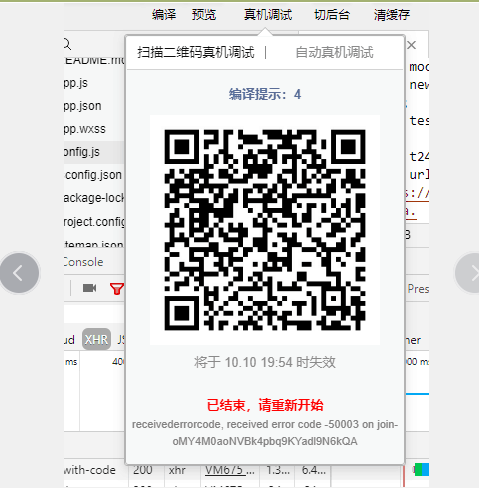Click the 切后台 toolbar button
479x488 pixels.
(x=332, y=15)
